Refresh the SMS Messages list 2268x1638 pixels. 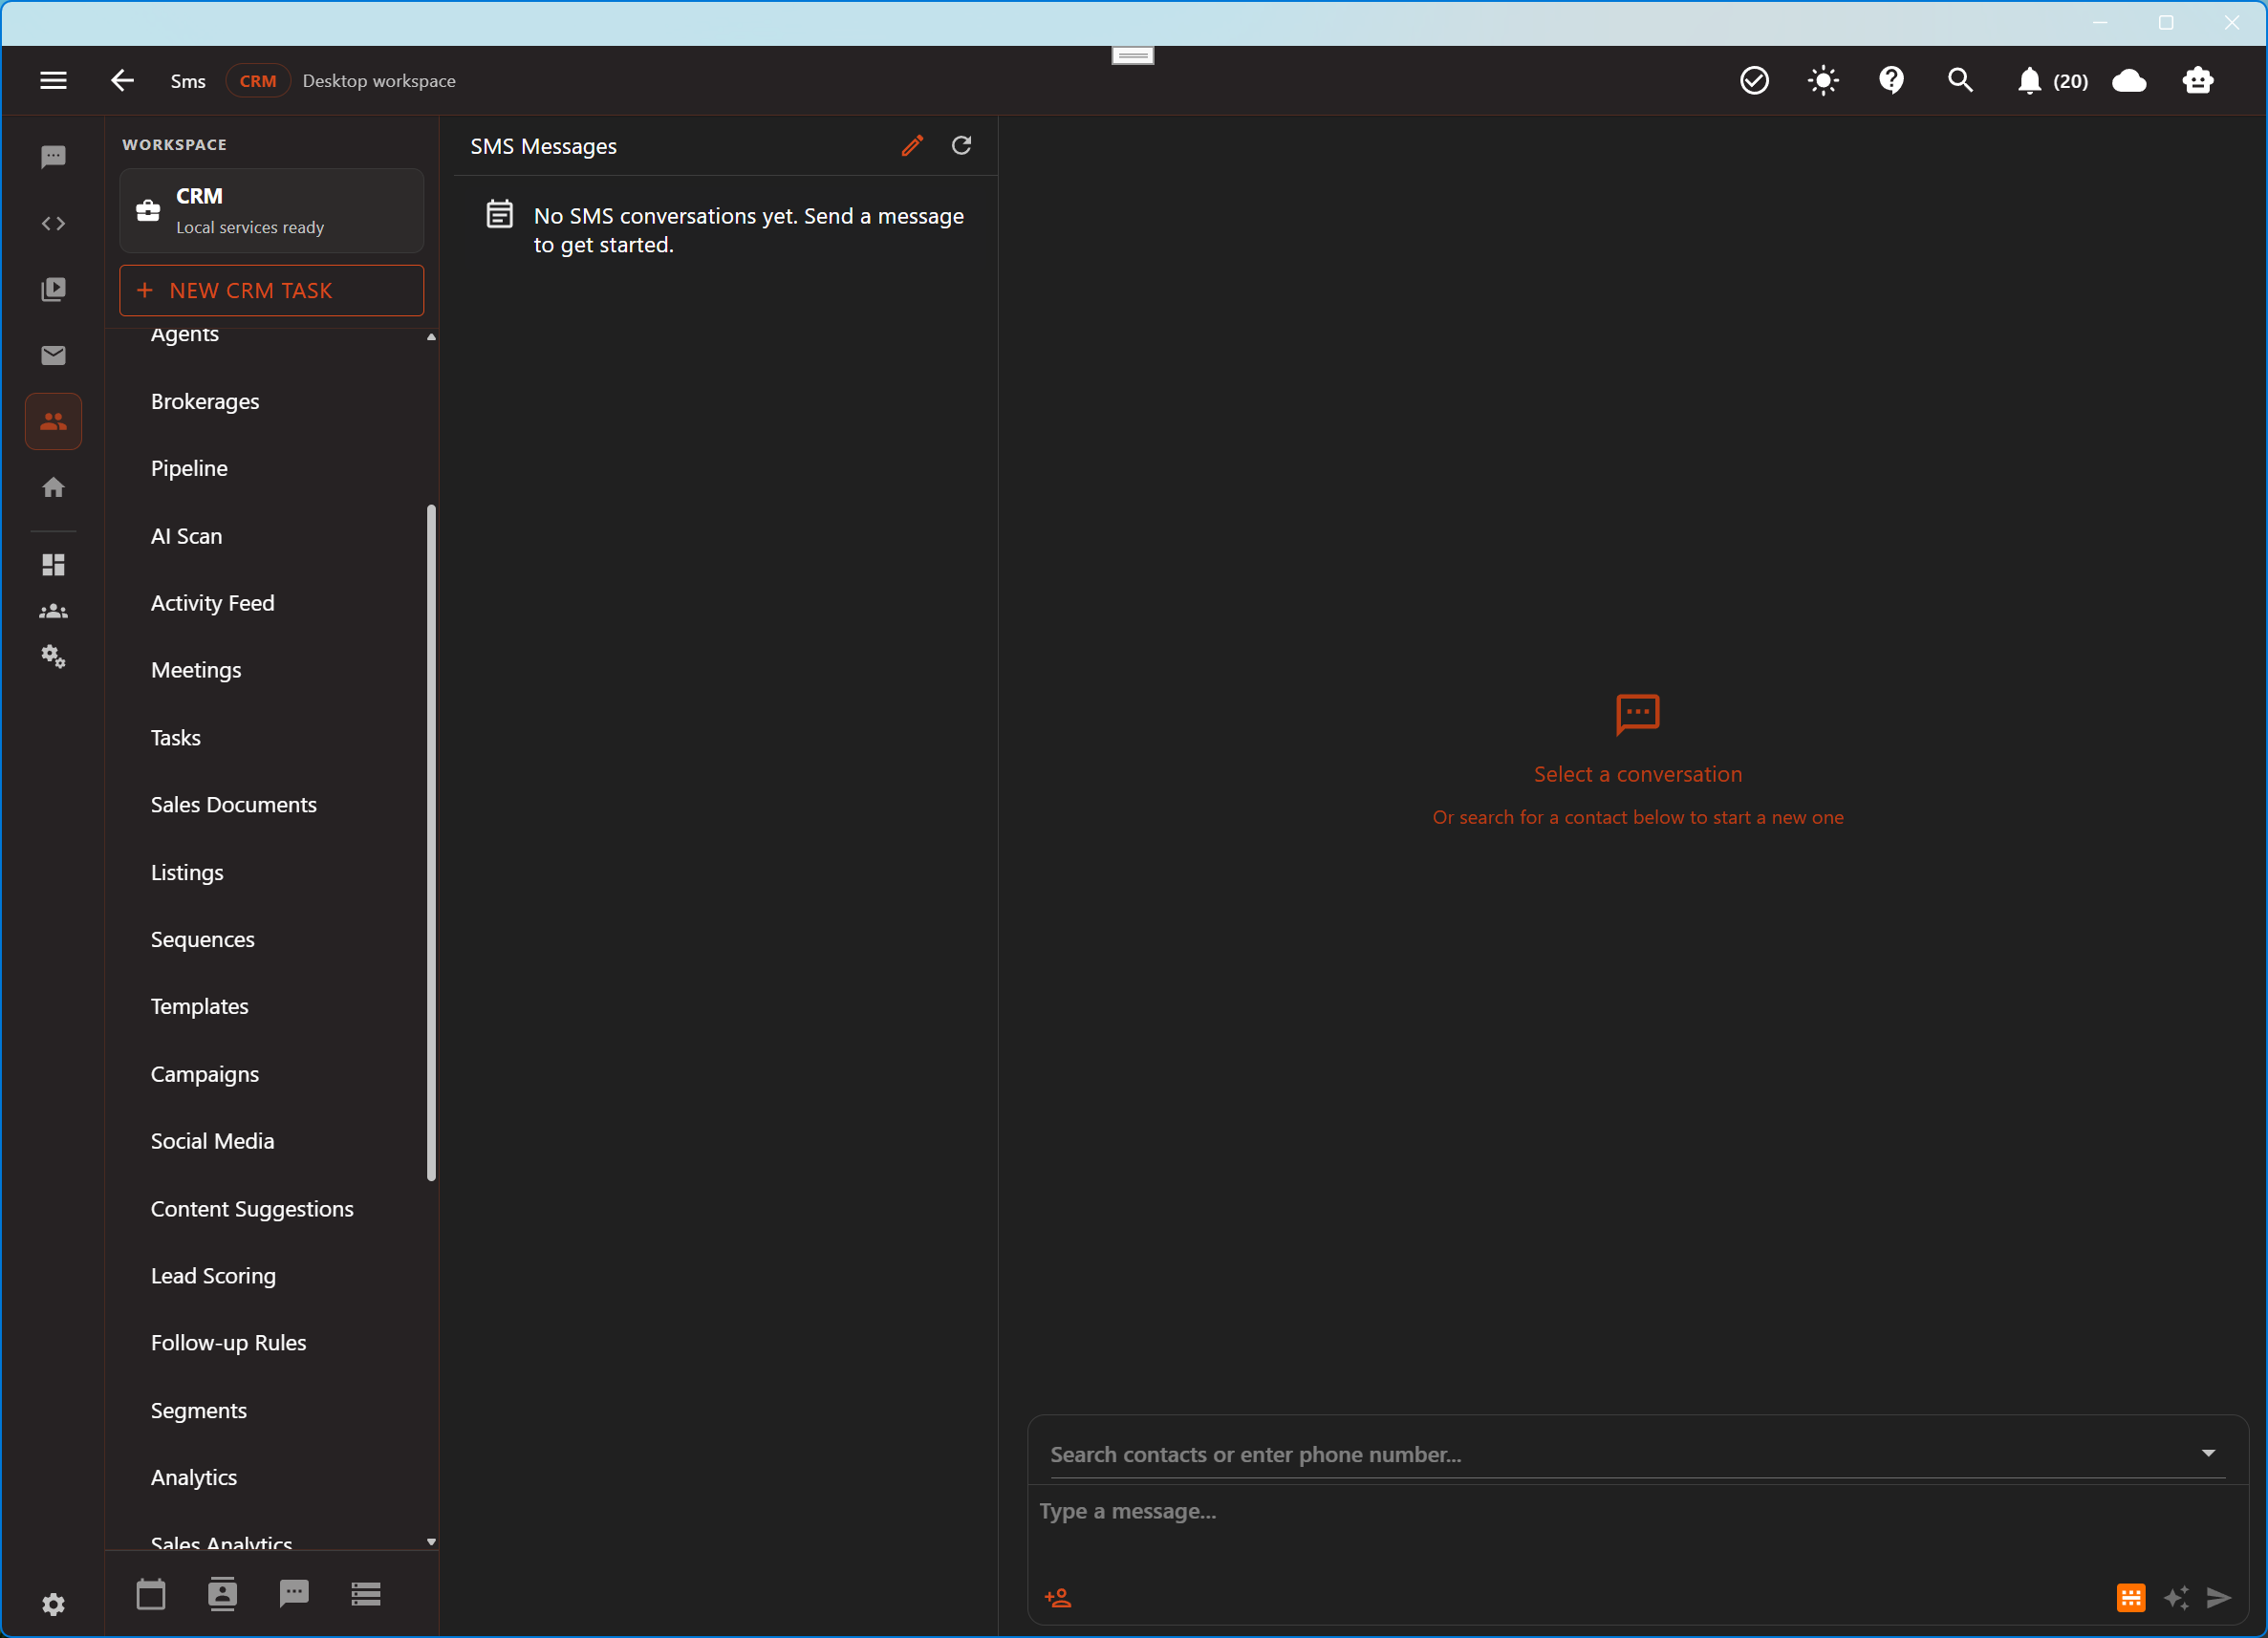[x=961, y=146]
